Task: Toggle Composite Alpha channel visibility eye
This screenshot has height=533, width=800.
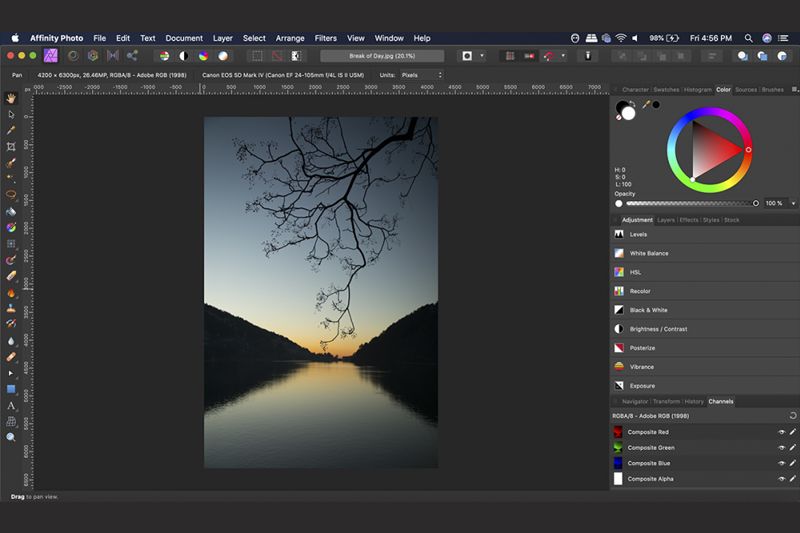Action: [781, 479]
